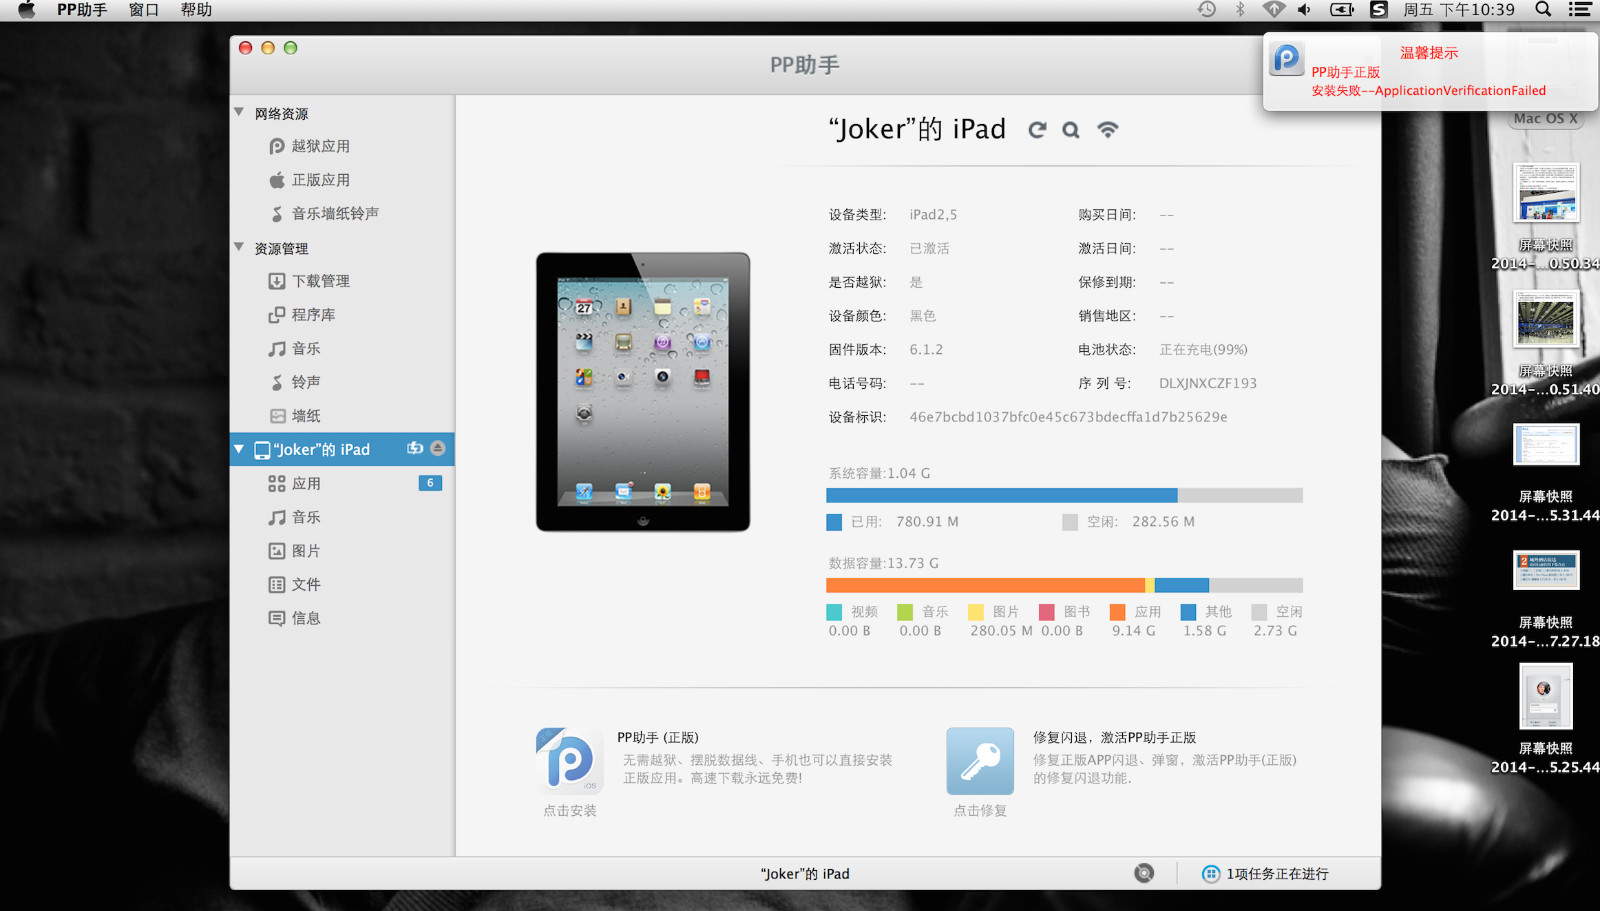
Task: Click the Wi-Fi icon beside device name
Action: pos(1107,130)
